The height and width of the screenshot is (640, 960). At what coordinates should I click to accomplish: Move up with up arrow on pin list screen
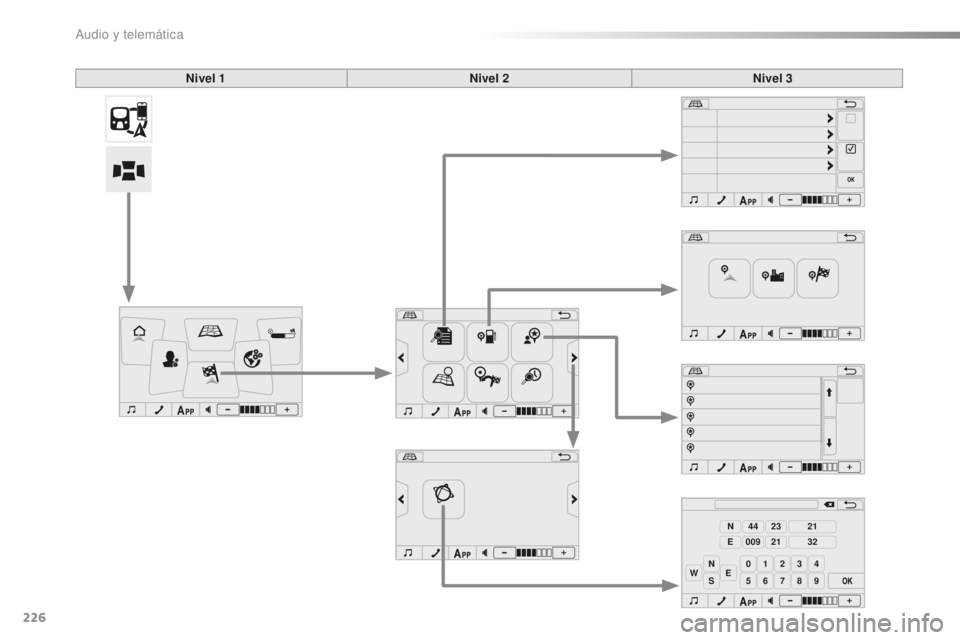[829, 393]
